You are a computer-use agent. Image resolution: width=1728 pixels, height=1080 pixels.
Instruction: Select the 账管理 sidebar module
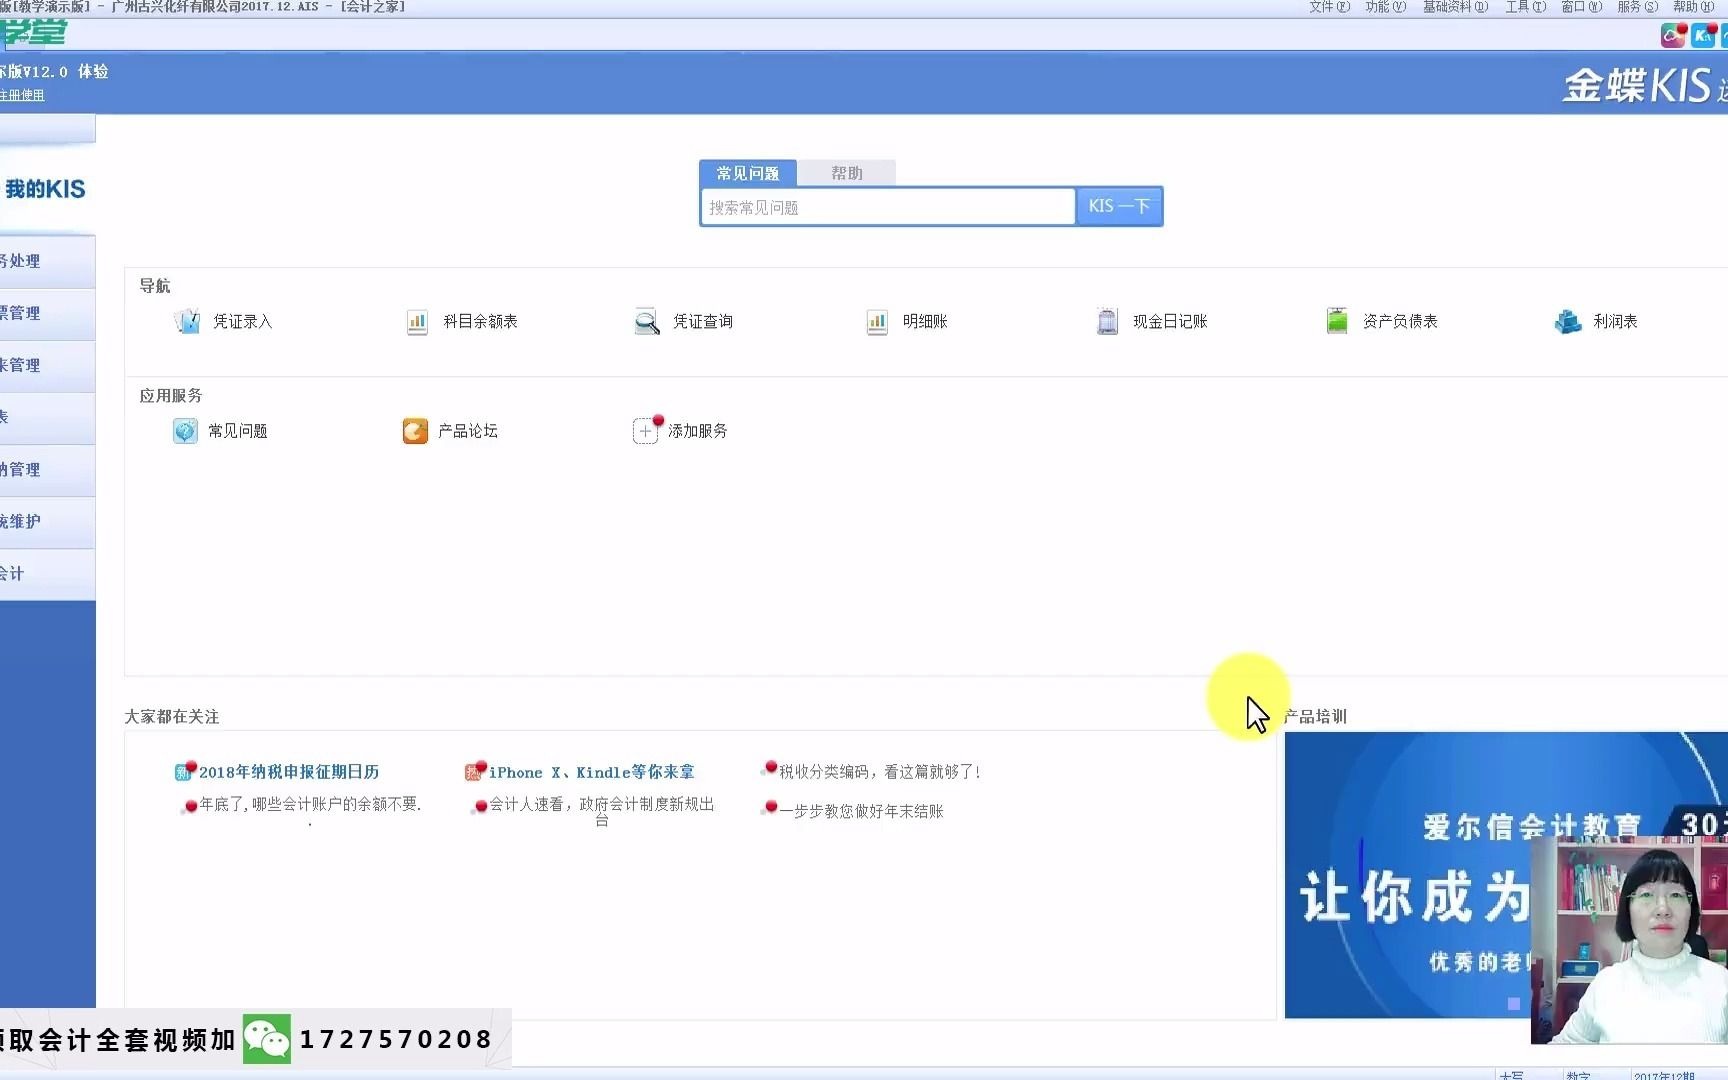pyautogui.click(x=47, y=365)
